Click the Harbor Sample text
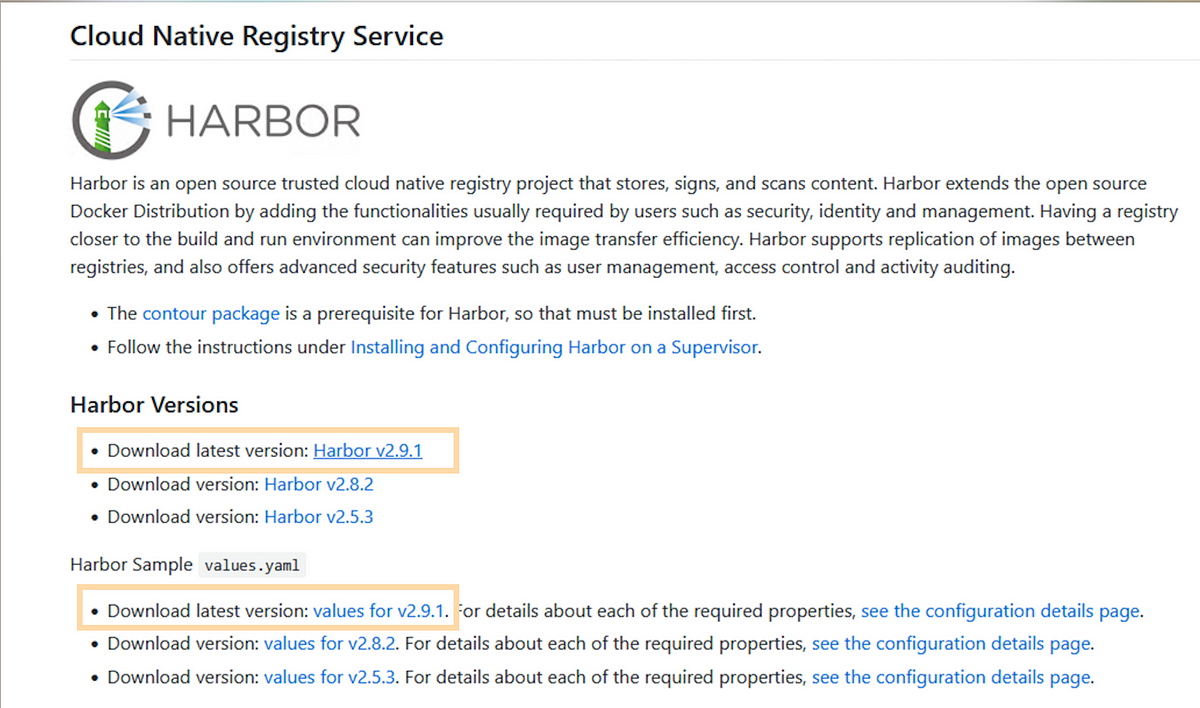 (131, 564)
